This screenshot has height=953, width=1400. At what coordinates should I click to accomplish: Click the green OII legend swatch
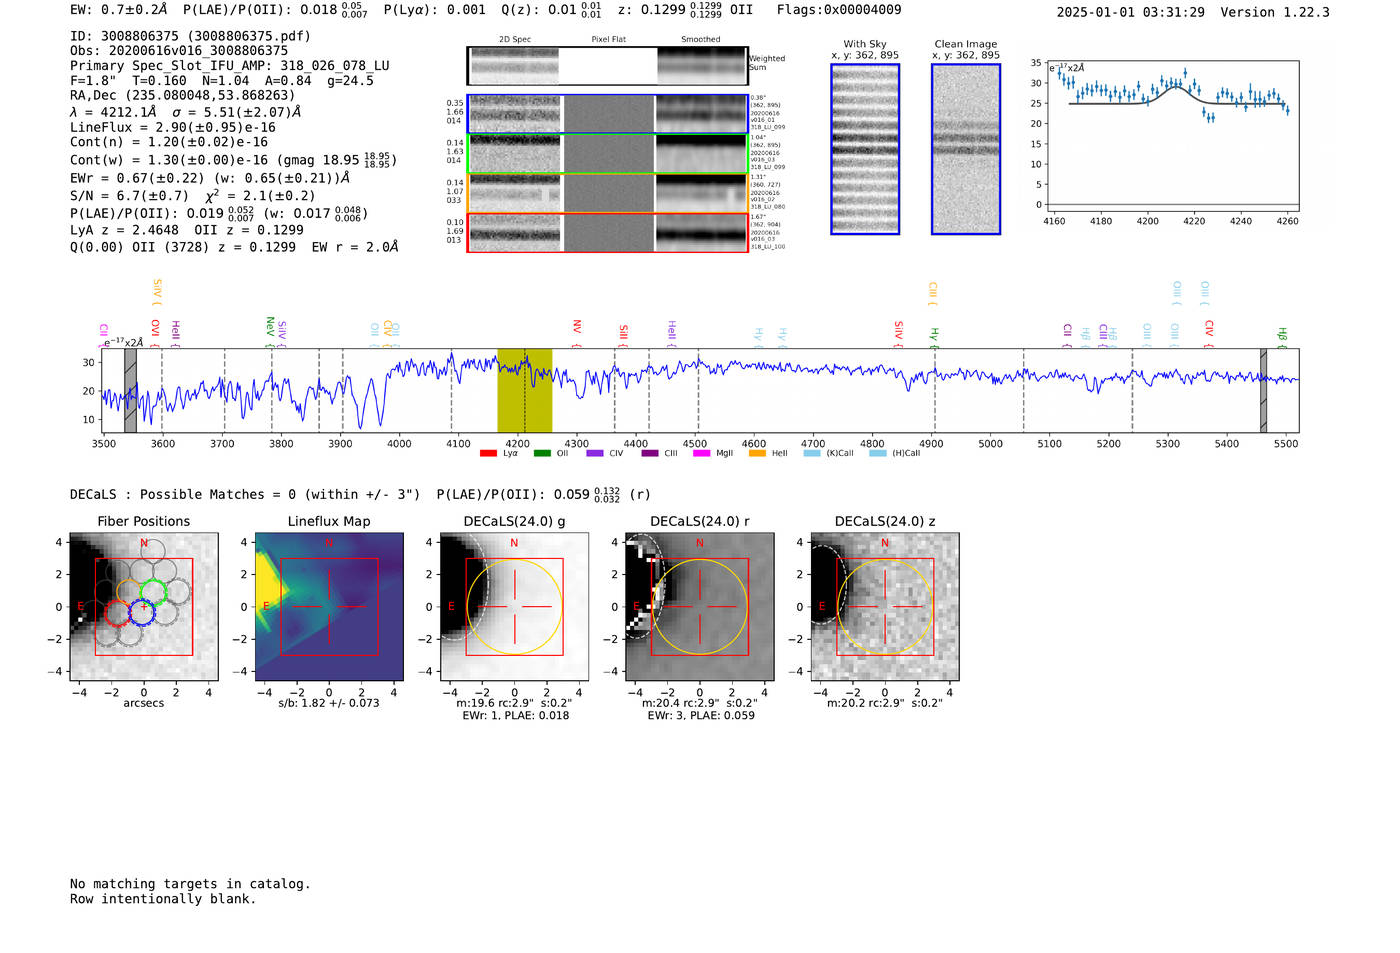coord(542,453)
